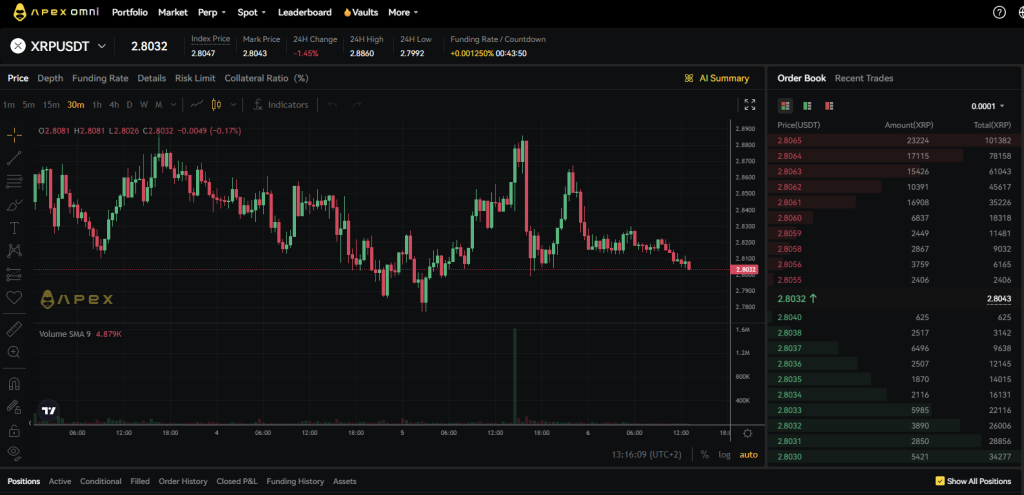
Task: Open the Fibonacci retracement tool
Action: 14,181
